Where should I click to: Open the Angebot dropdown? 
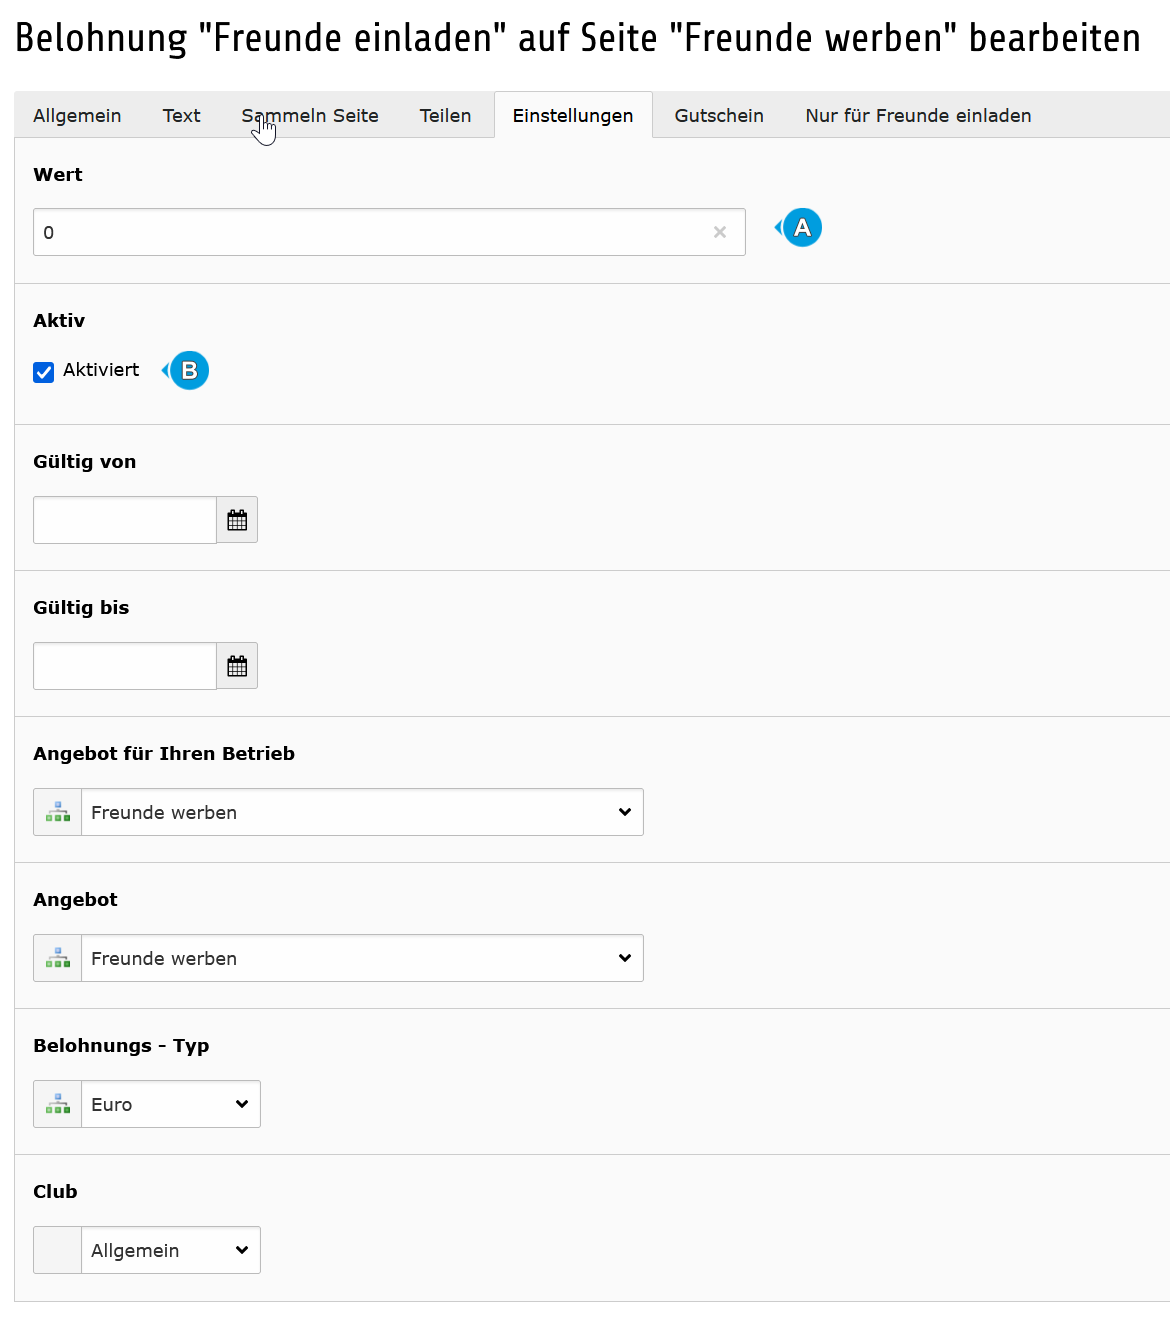[362, 958]
